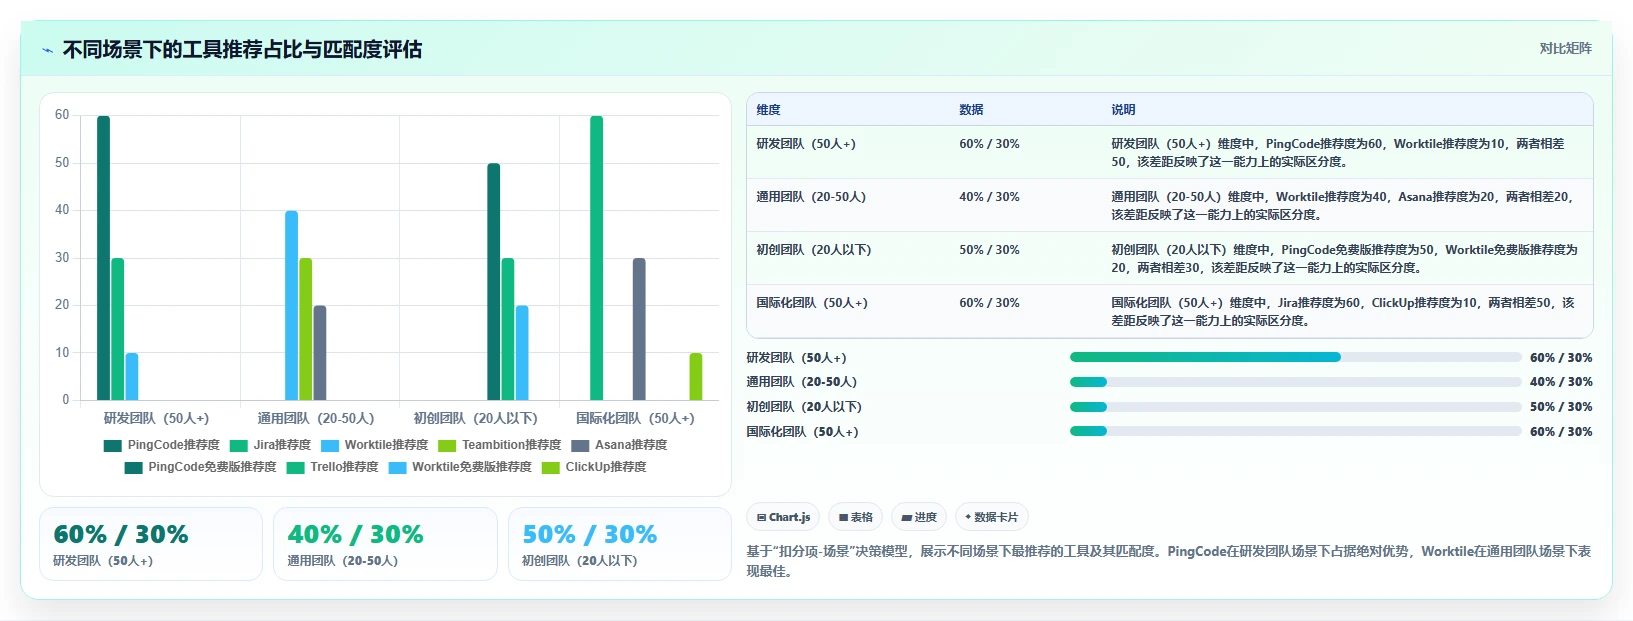Toggle Trello推荐度 legend item
Image resolution: width=1633 pixels, height=621 pixels.
click(x=332, y=467)
